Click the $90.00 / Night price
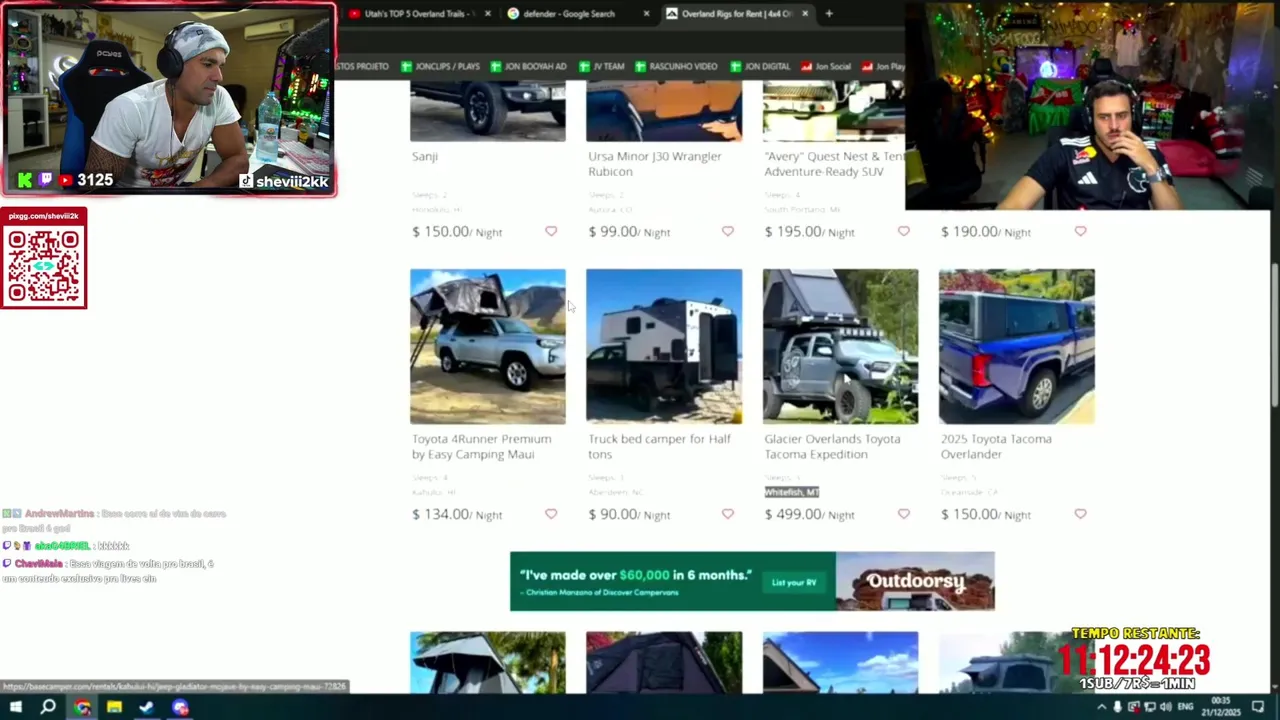Image resolution: width=1280 pixels, height=720 pixels. click(629, 514)
